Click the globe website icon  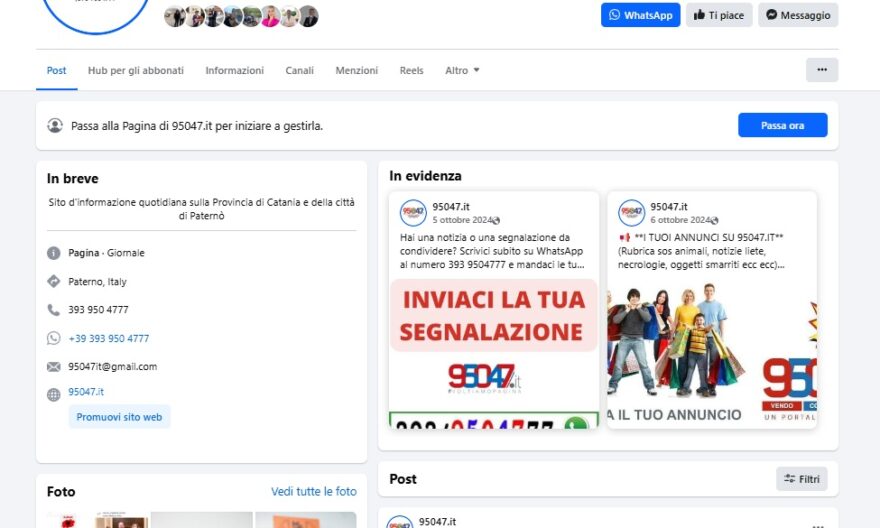tap(53, 394)
